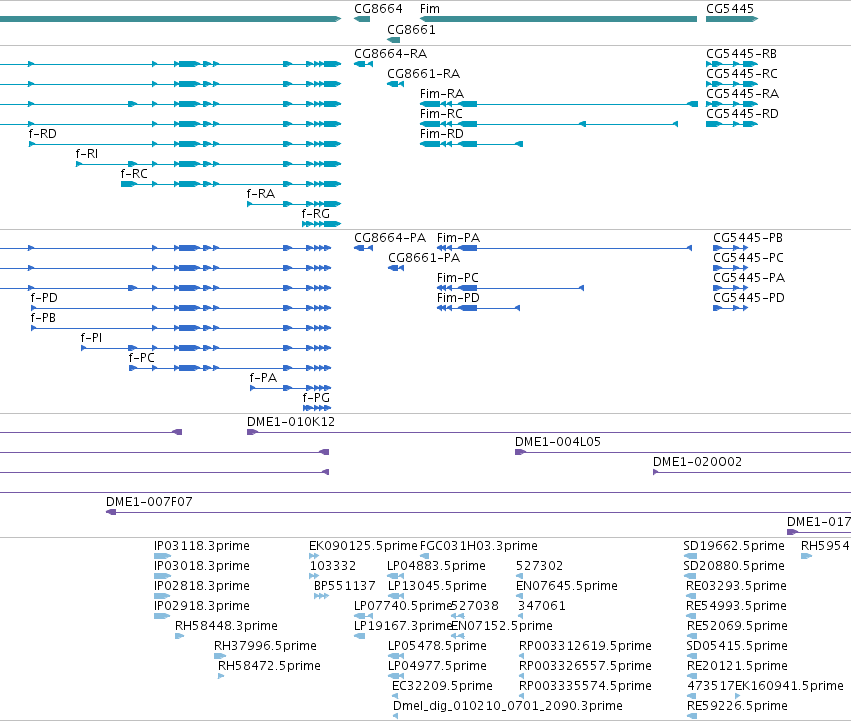Screen dimensions: 851x721
Task: Select transcript CG8664-RA
Action: tap(390, 54)
